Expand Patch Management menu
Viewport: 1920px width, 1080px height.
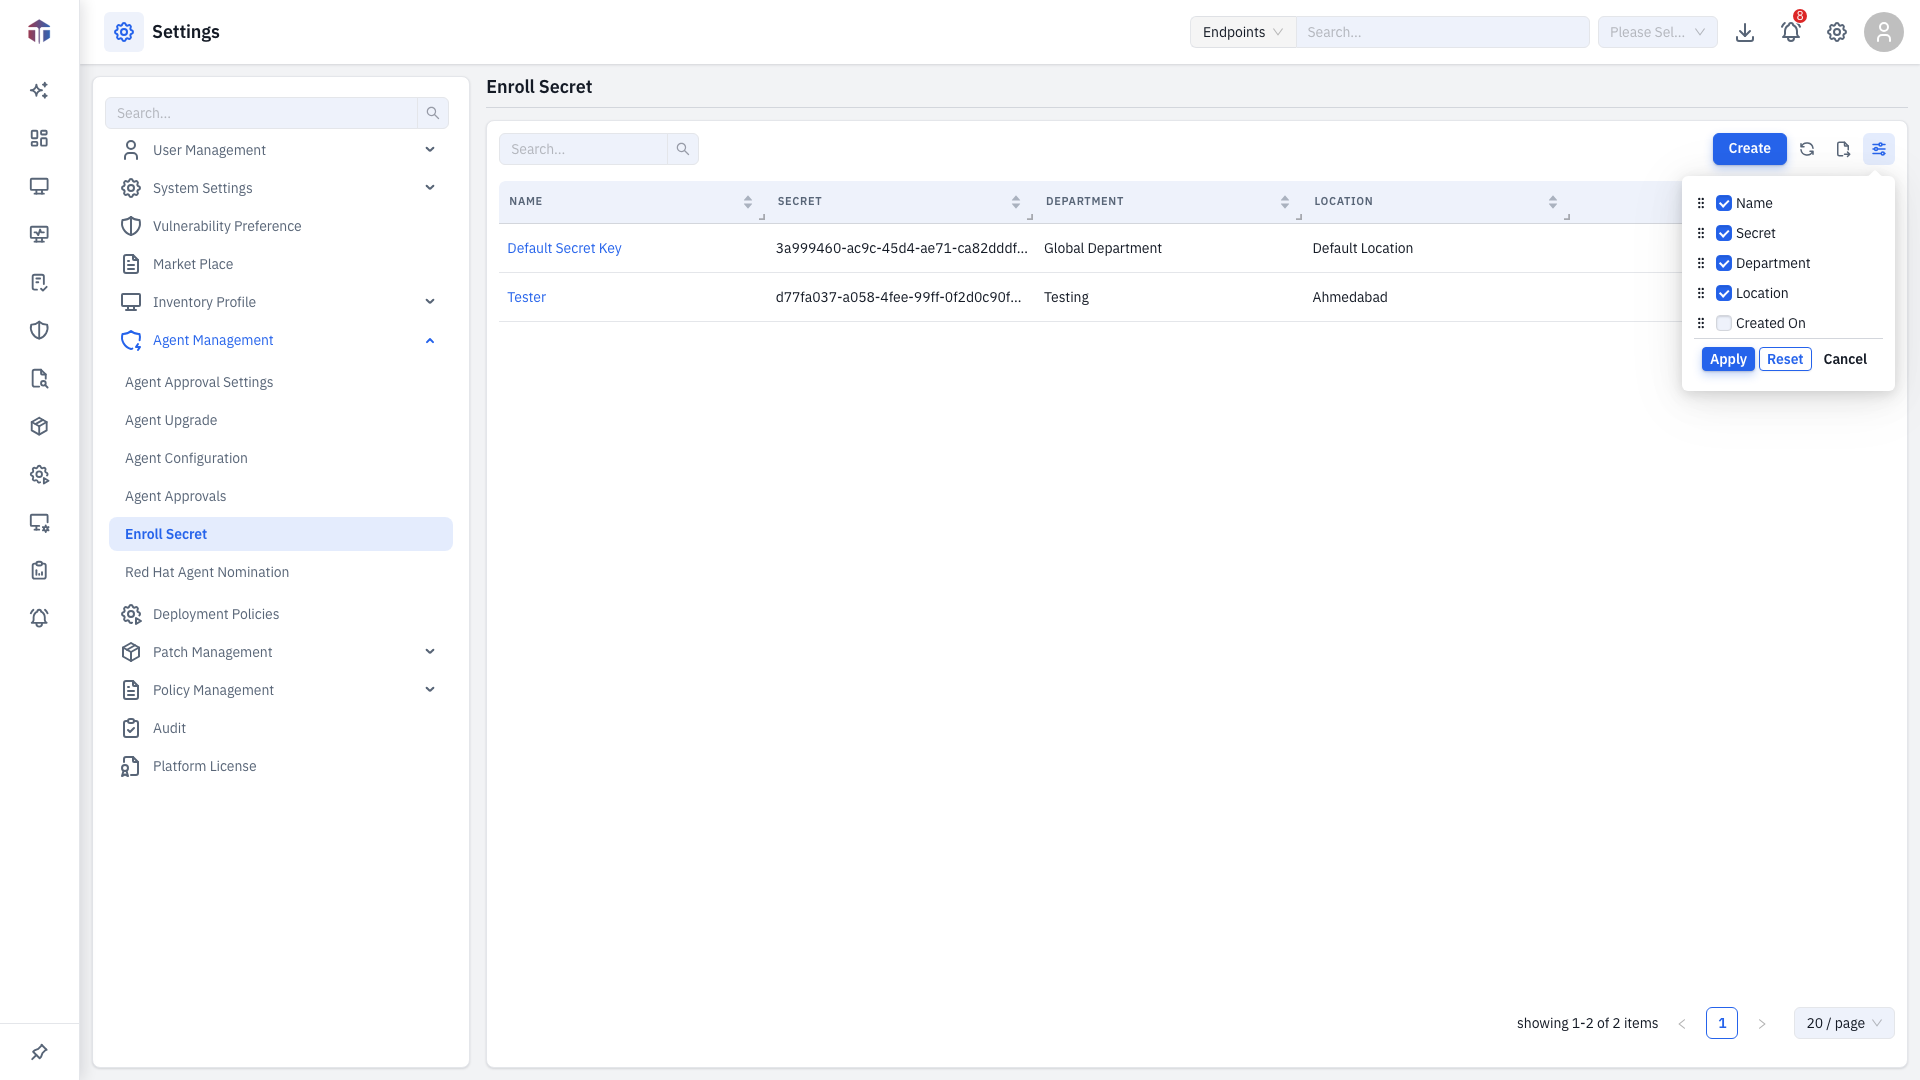point(280,652)
